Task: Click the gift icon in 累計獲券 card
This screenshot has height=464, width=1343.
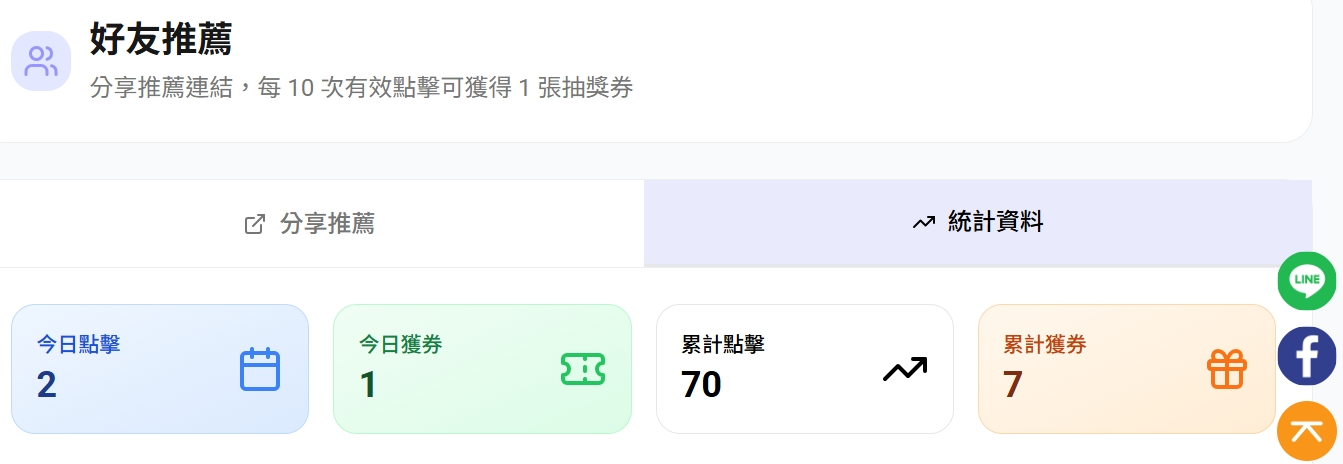Action: (1227, 369)
